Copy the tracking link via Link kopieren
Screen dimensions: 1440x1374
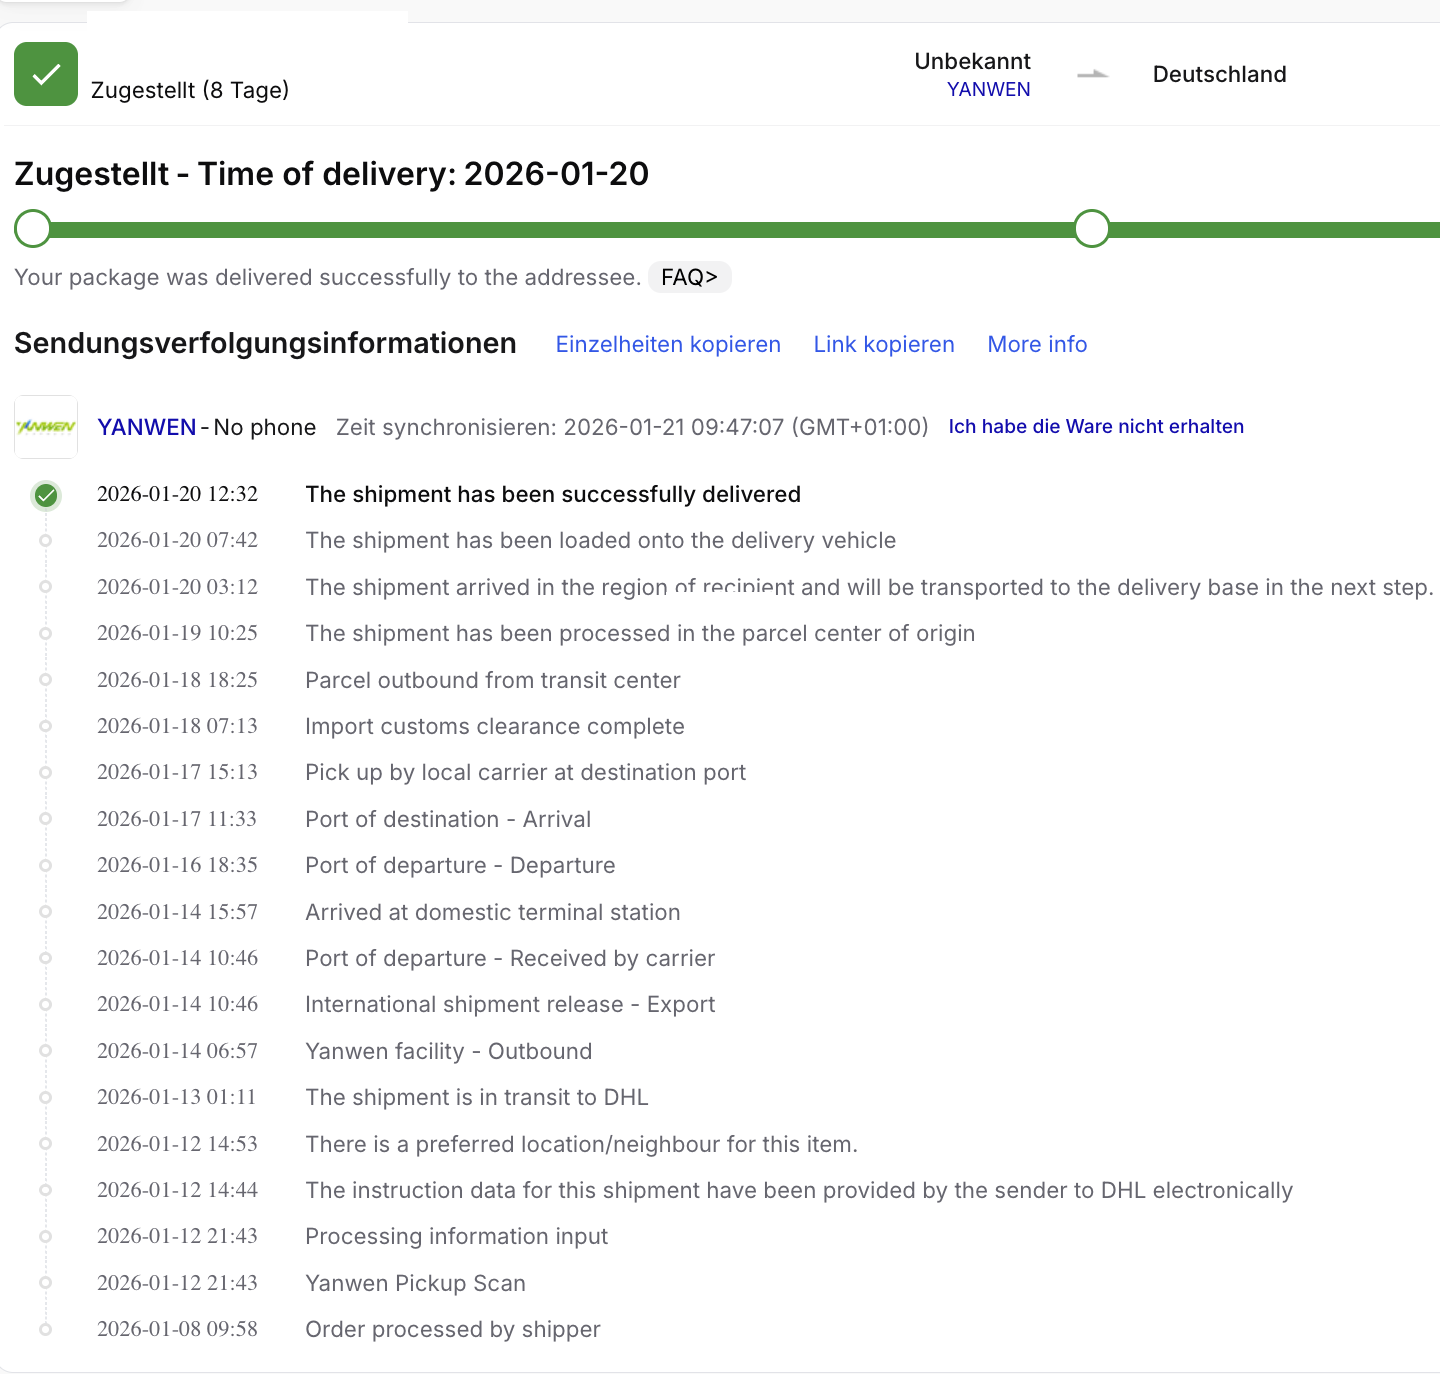[x=884, y=344]
